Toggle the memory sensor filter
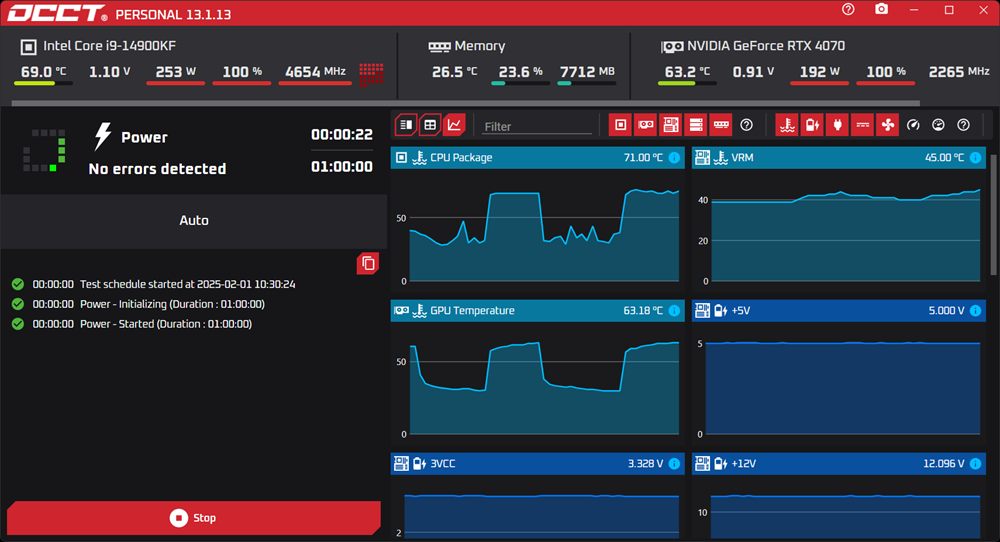1000x542 pixels. pyautogui.click(x=721, y=125)
